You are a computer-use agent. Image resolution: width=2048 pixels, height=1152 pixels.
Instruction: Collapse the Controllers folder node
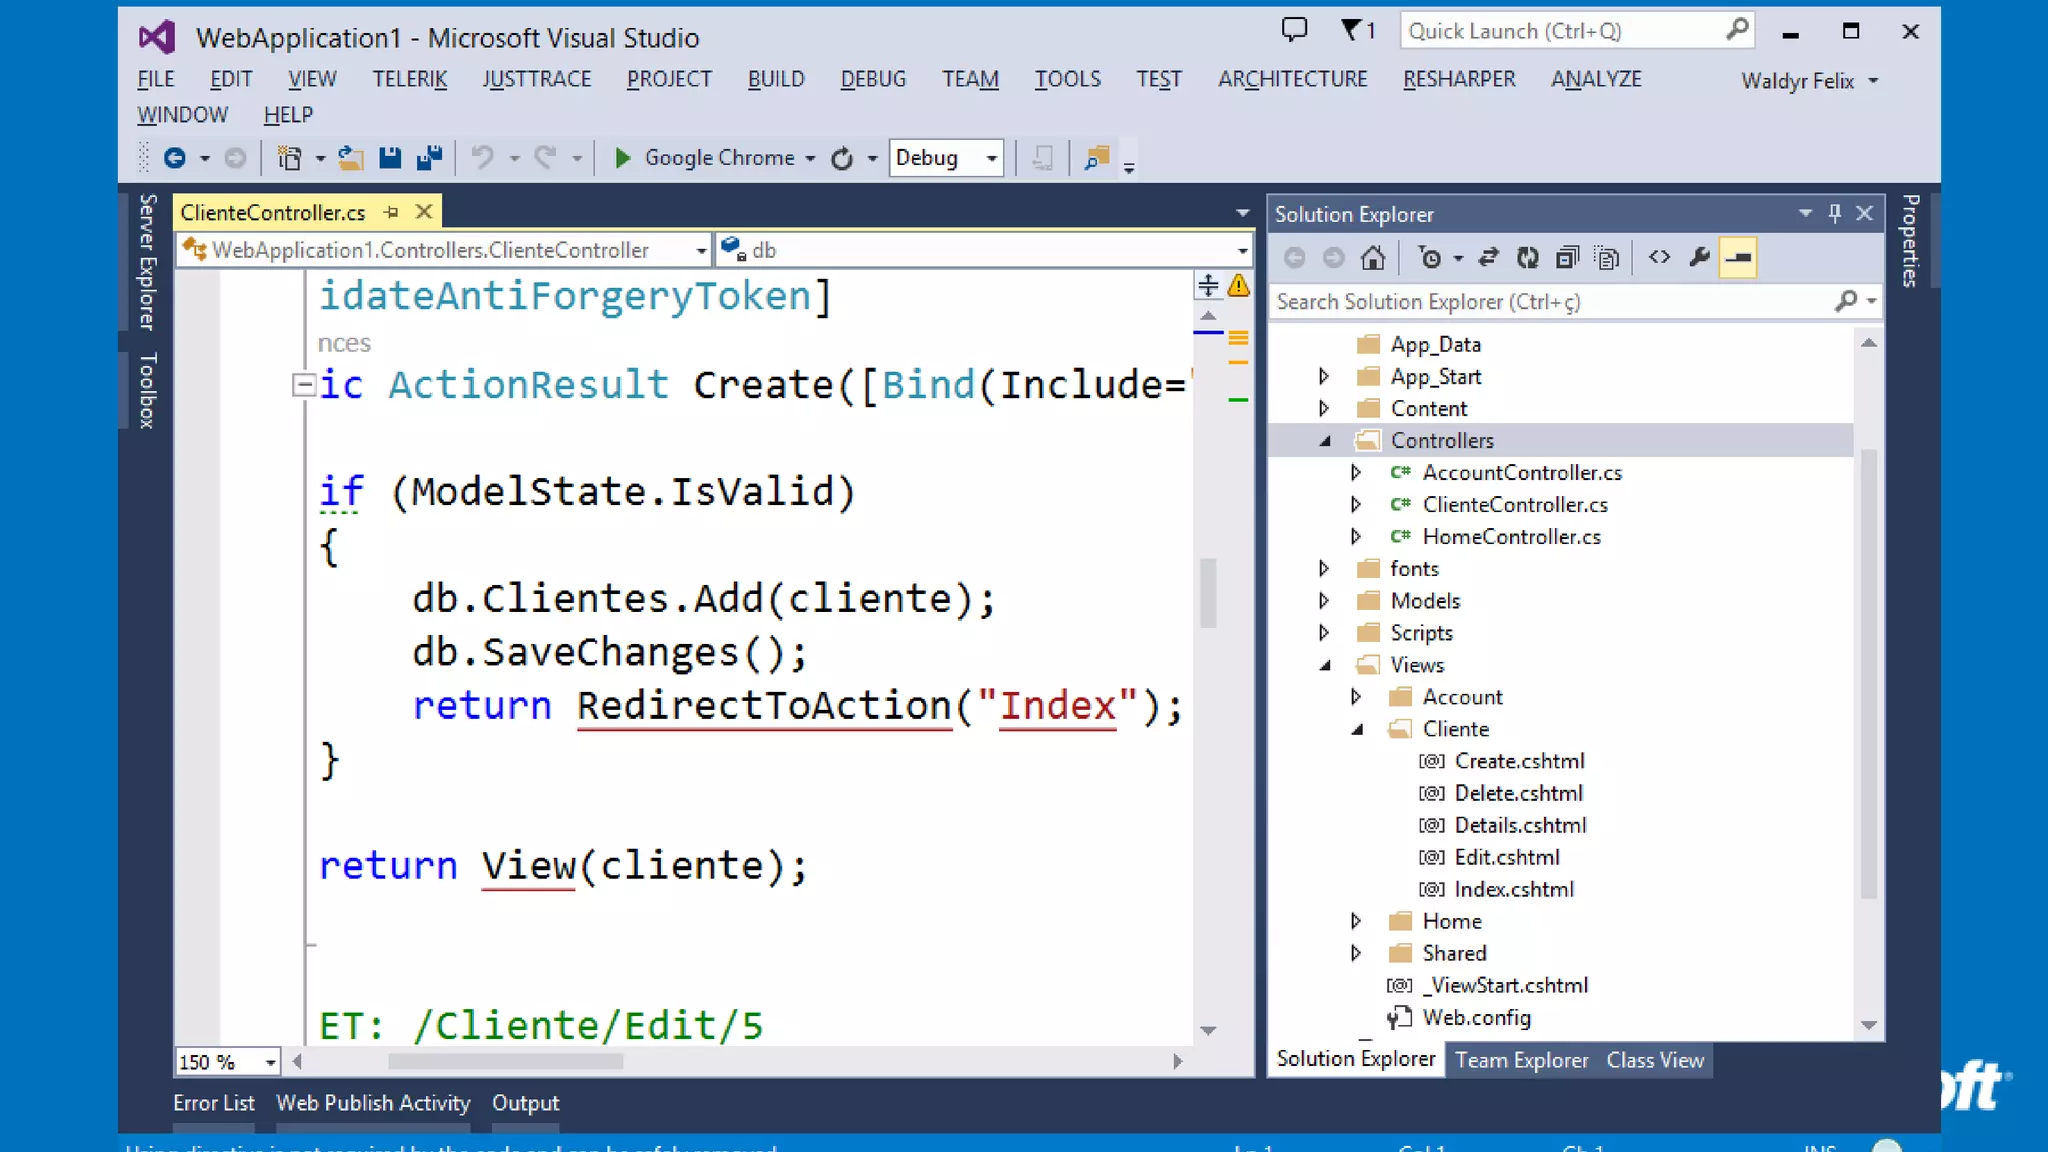(x=1325, y=441)
